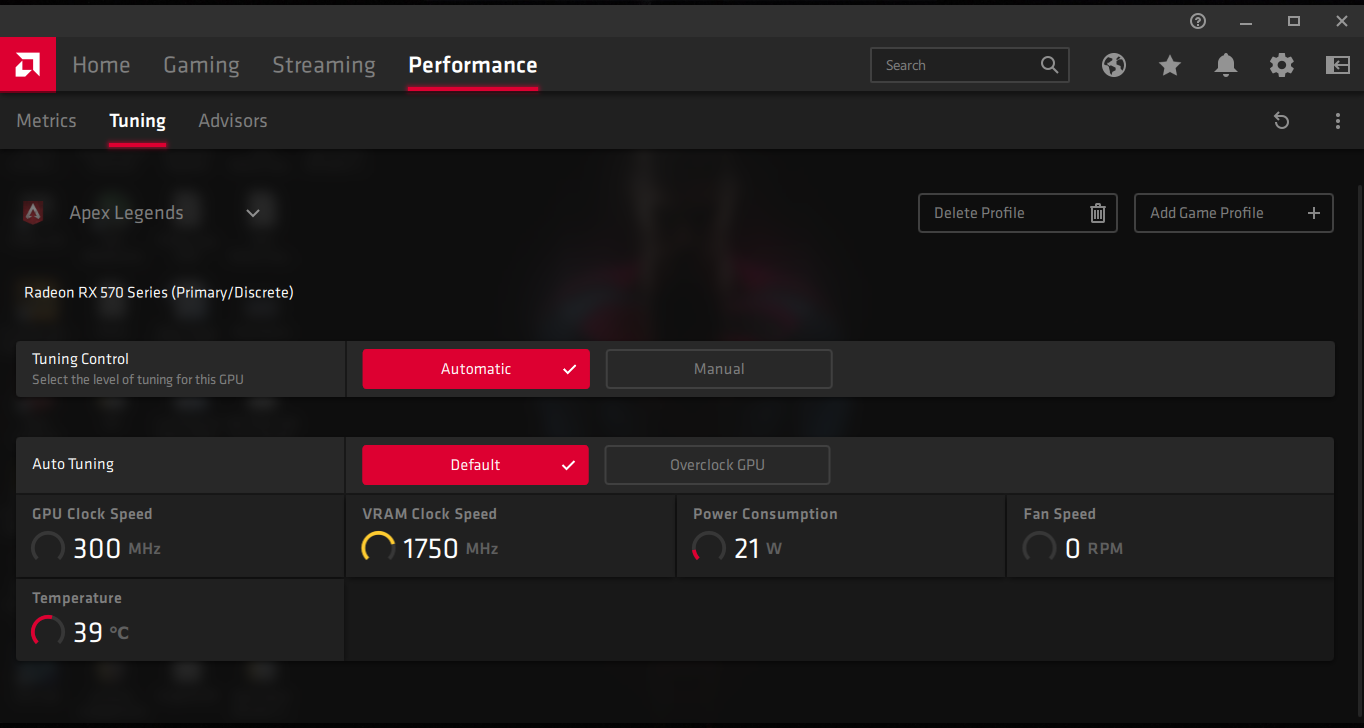This screenshot has width=1364, height=728.
Task: Click the Auto Tuning label
Action: click(73, 464)
